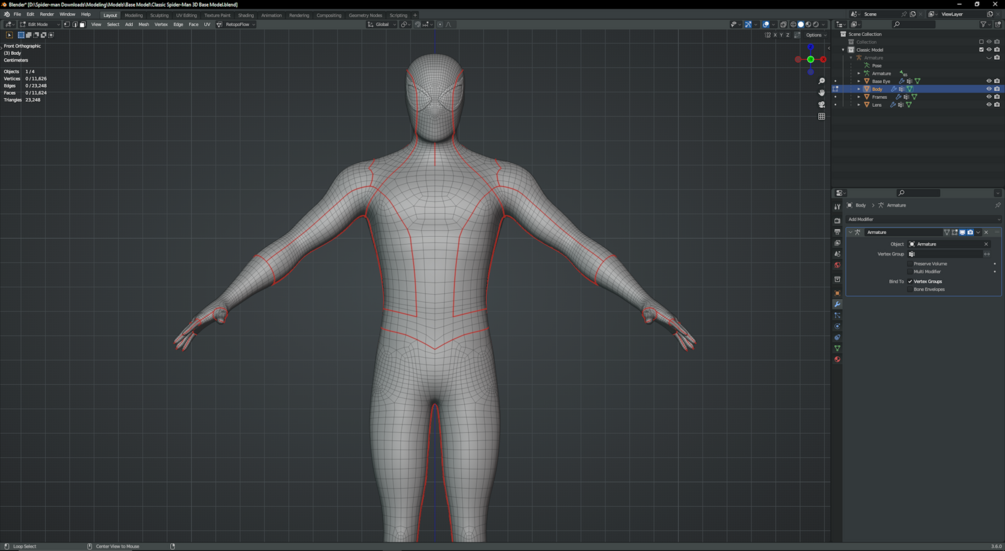This screenshot has height=551, width=1005.
Task: Open the RetopoFlow menu button
Action: [x=238, y=24]
